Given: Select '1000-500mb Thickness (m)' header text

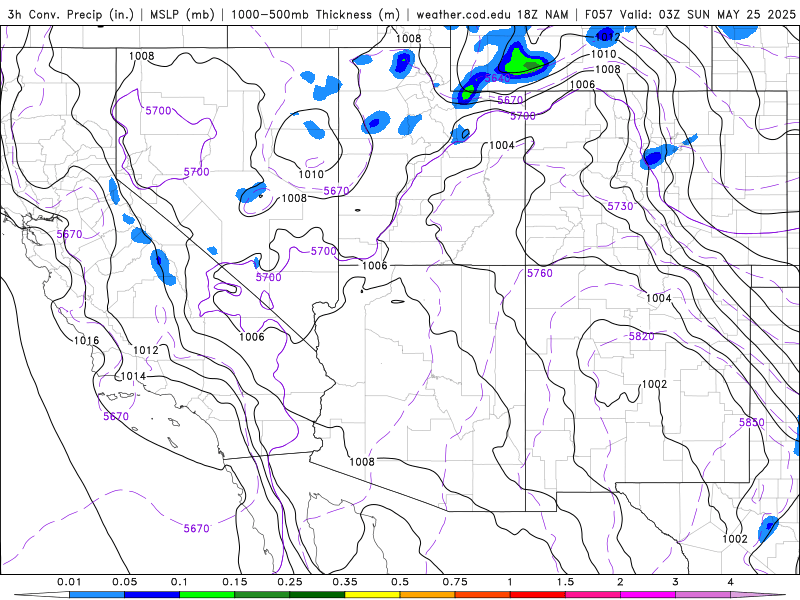Looking at the screenshot, I should click(315, 14).
